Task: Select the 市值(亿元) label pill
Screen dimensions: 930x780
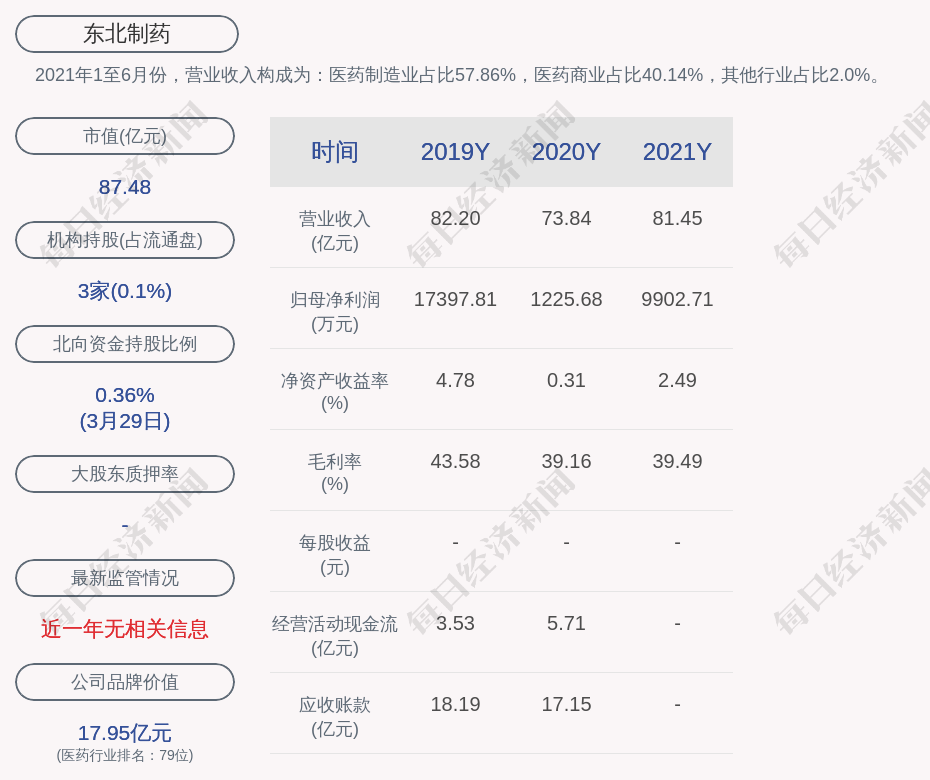Action: point(125,136)
